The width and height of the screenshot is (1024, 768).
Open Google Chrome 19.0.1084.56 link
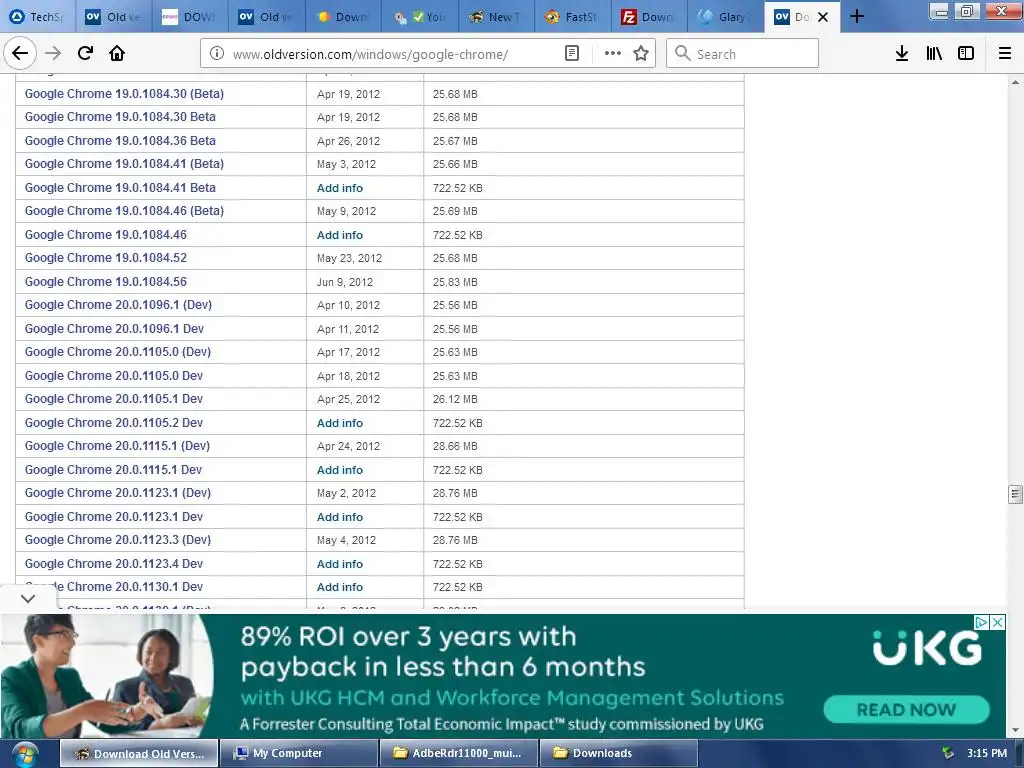tap(106, 281)
